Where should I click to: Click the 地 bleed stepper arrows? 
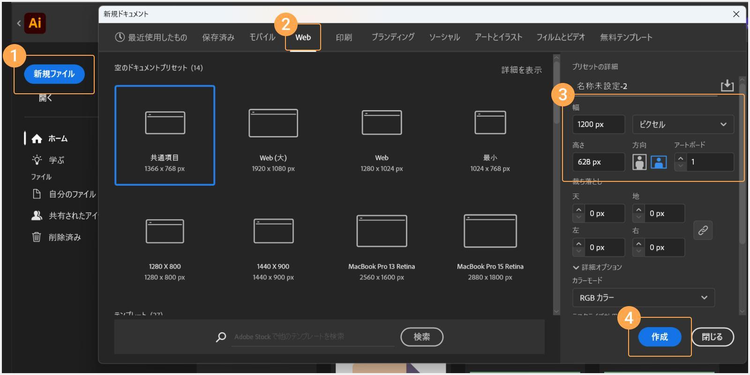click(x=638, y=214)
